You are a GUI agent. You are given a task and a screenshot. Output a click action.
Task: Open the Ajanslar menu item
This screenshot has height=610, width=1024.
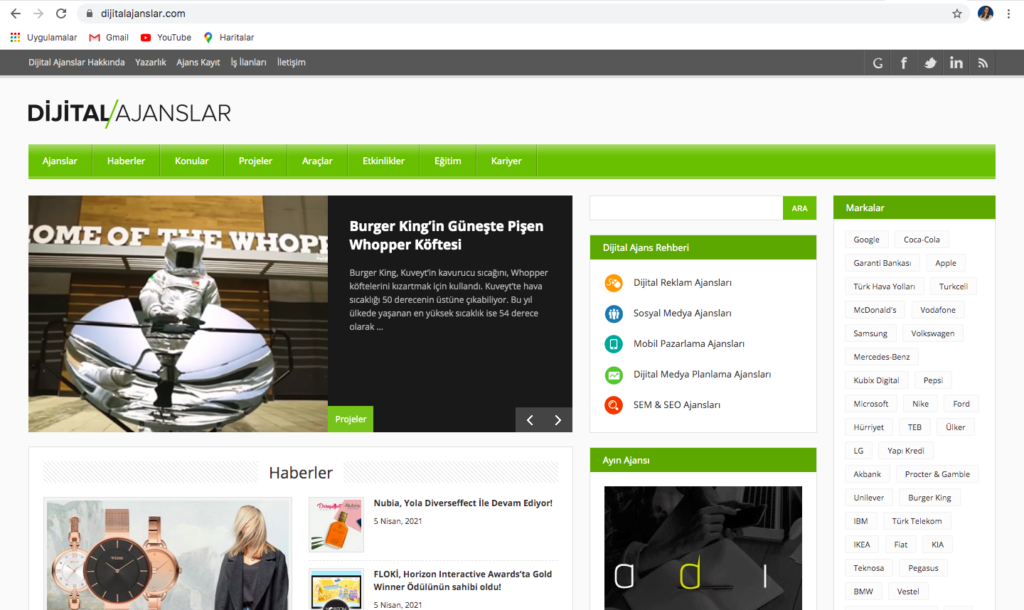pyautogui.click(x=60, y=161)
